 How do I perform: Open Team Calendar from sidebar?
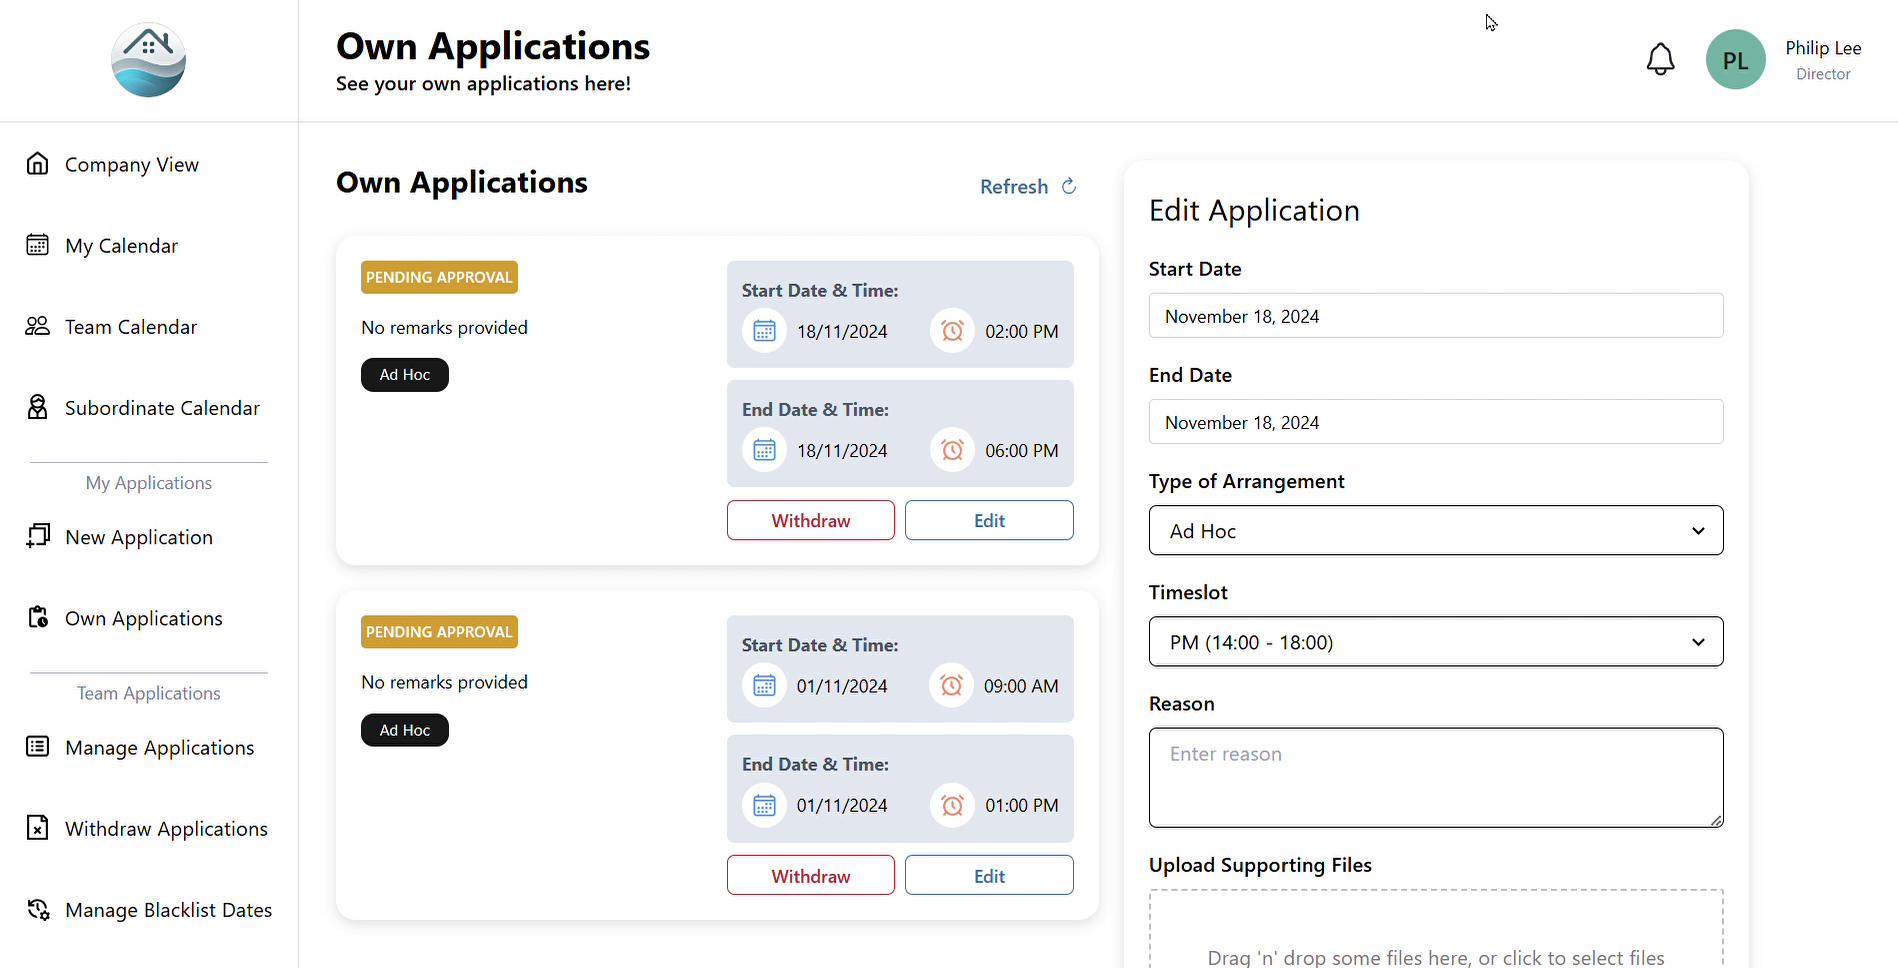pos(130,327)
